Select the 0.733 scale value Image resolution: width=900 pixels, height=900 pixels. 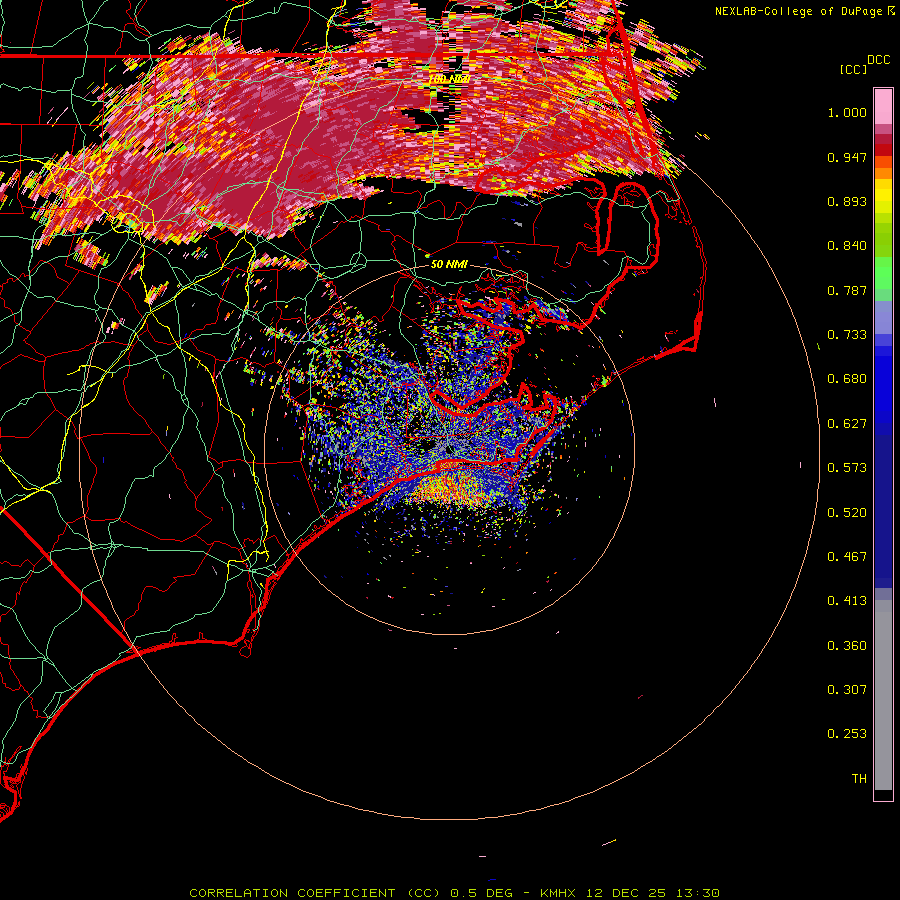click(x=847, y=335)
